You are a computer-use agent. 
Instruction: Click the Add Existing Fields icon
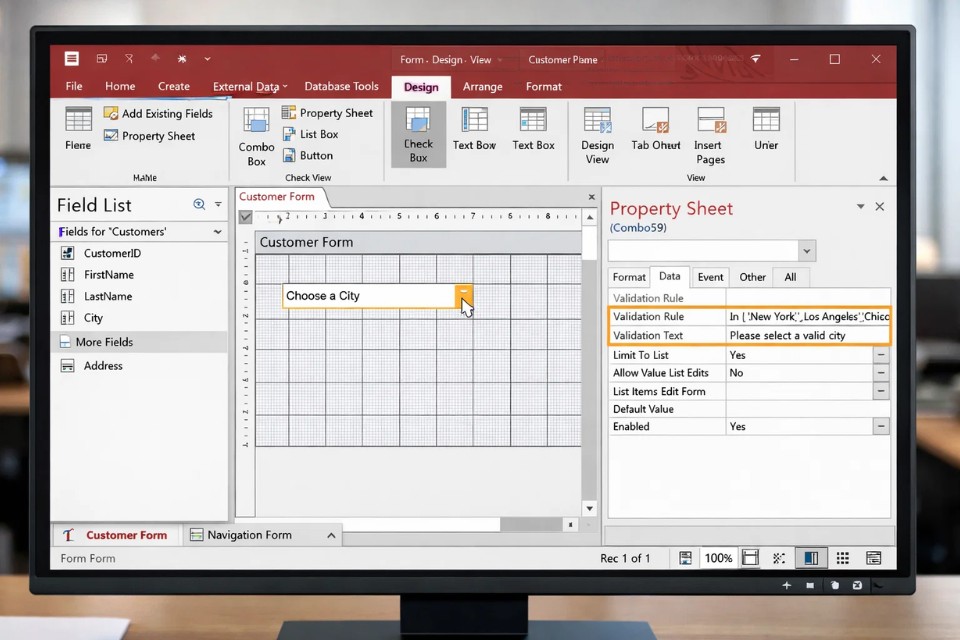click(x=111, y=114)
